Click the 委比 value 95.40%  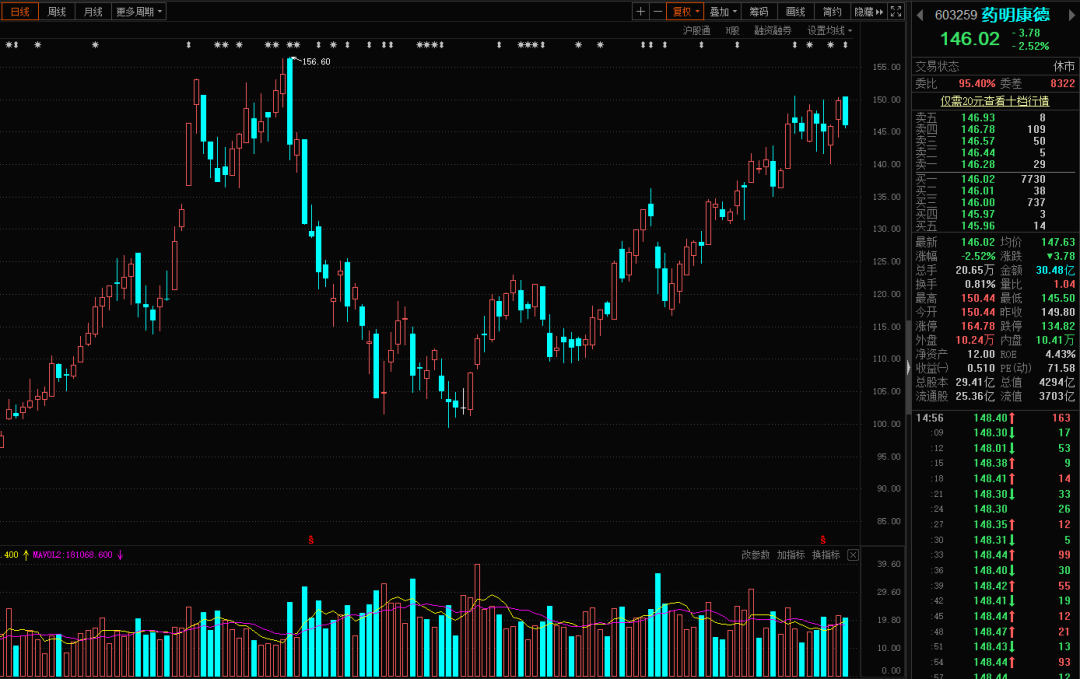coord(977,83)
